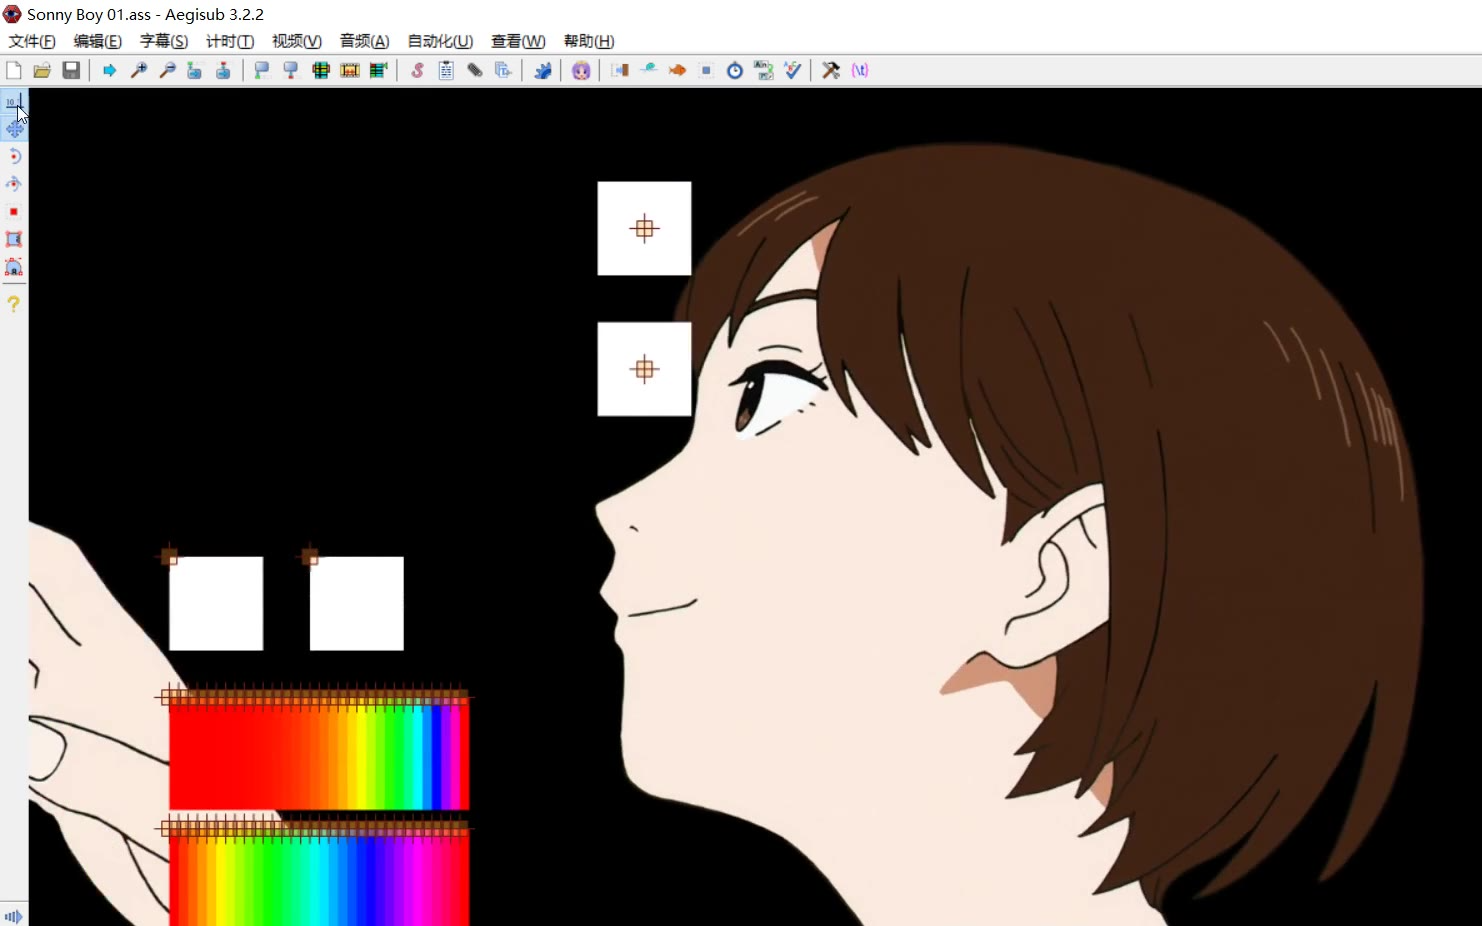The height and width of the screenshot is (926, 1482).
Task: Launch ASSDraw anime face icon
Action: 581,70
